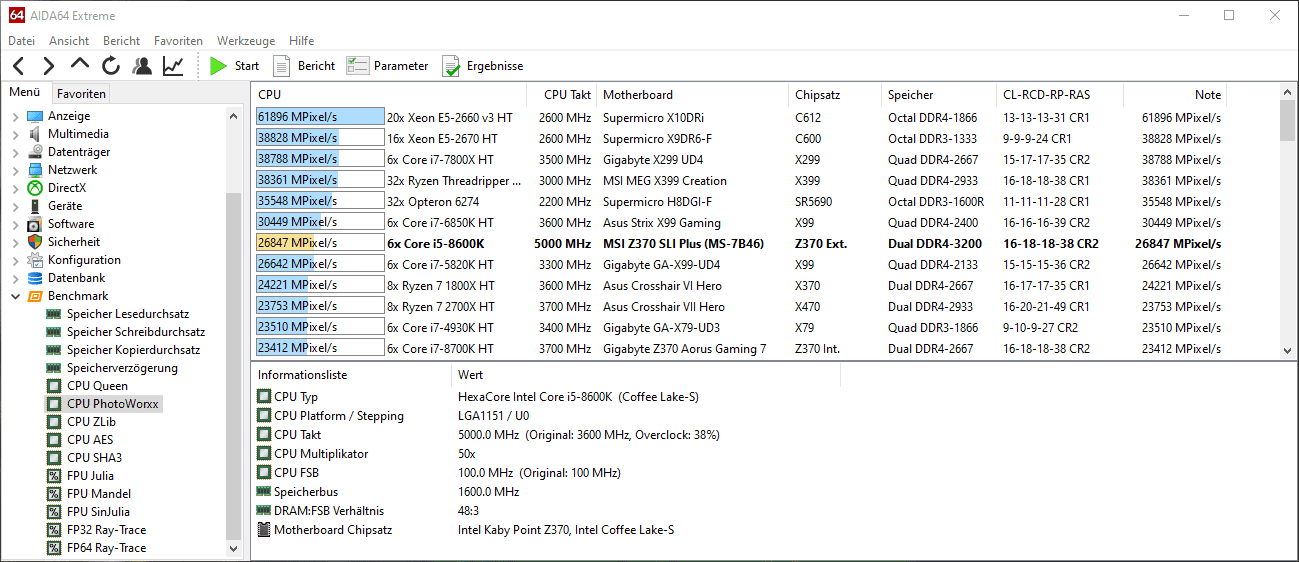The height and width of the screenshot is (562, 1299).
Task: Open the Hilfe menu
Action: click(301, 41)
